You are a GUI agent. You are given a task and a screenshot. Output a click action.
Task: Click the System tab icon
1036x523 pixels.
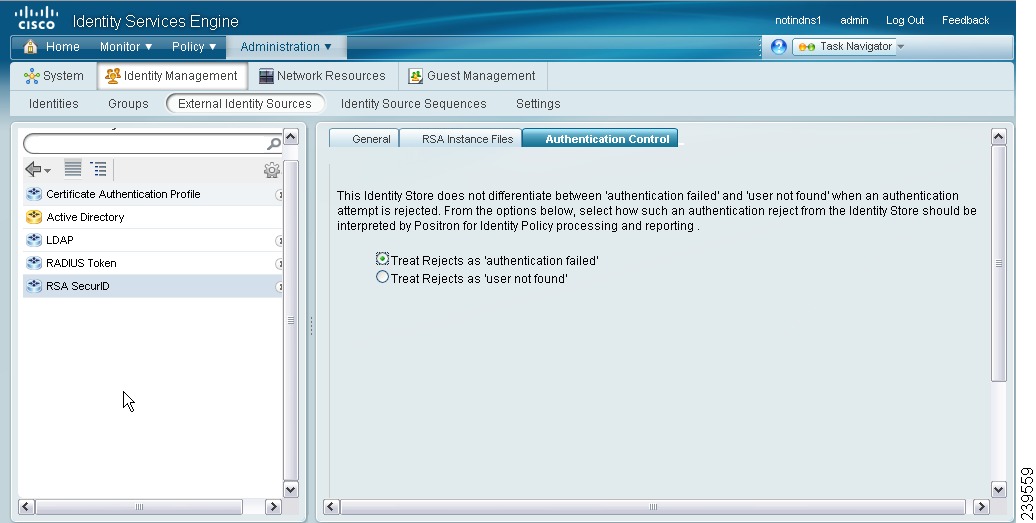(32, 76)
